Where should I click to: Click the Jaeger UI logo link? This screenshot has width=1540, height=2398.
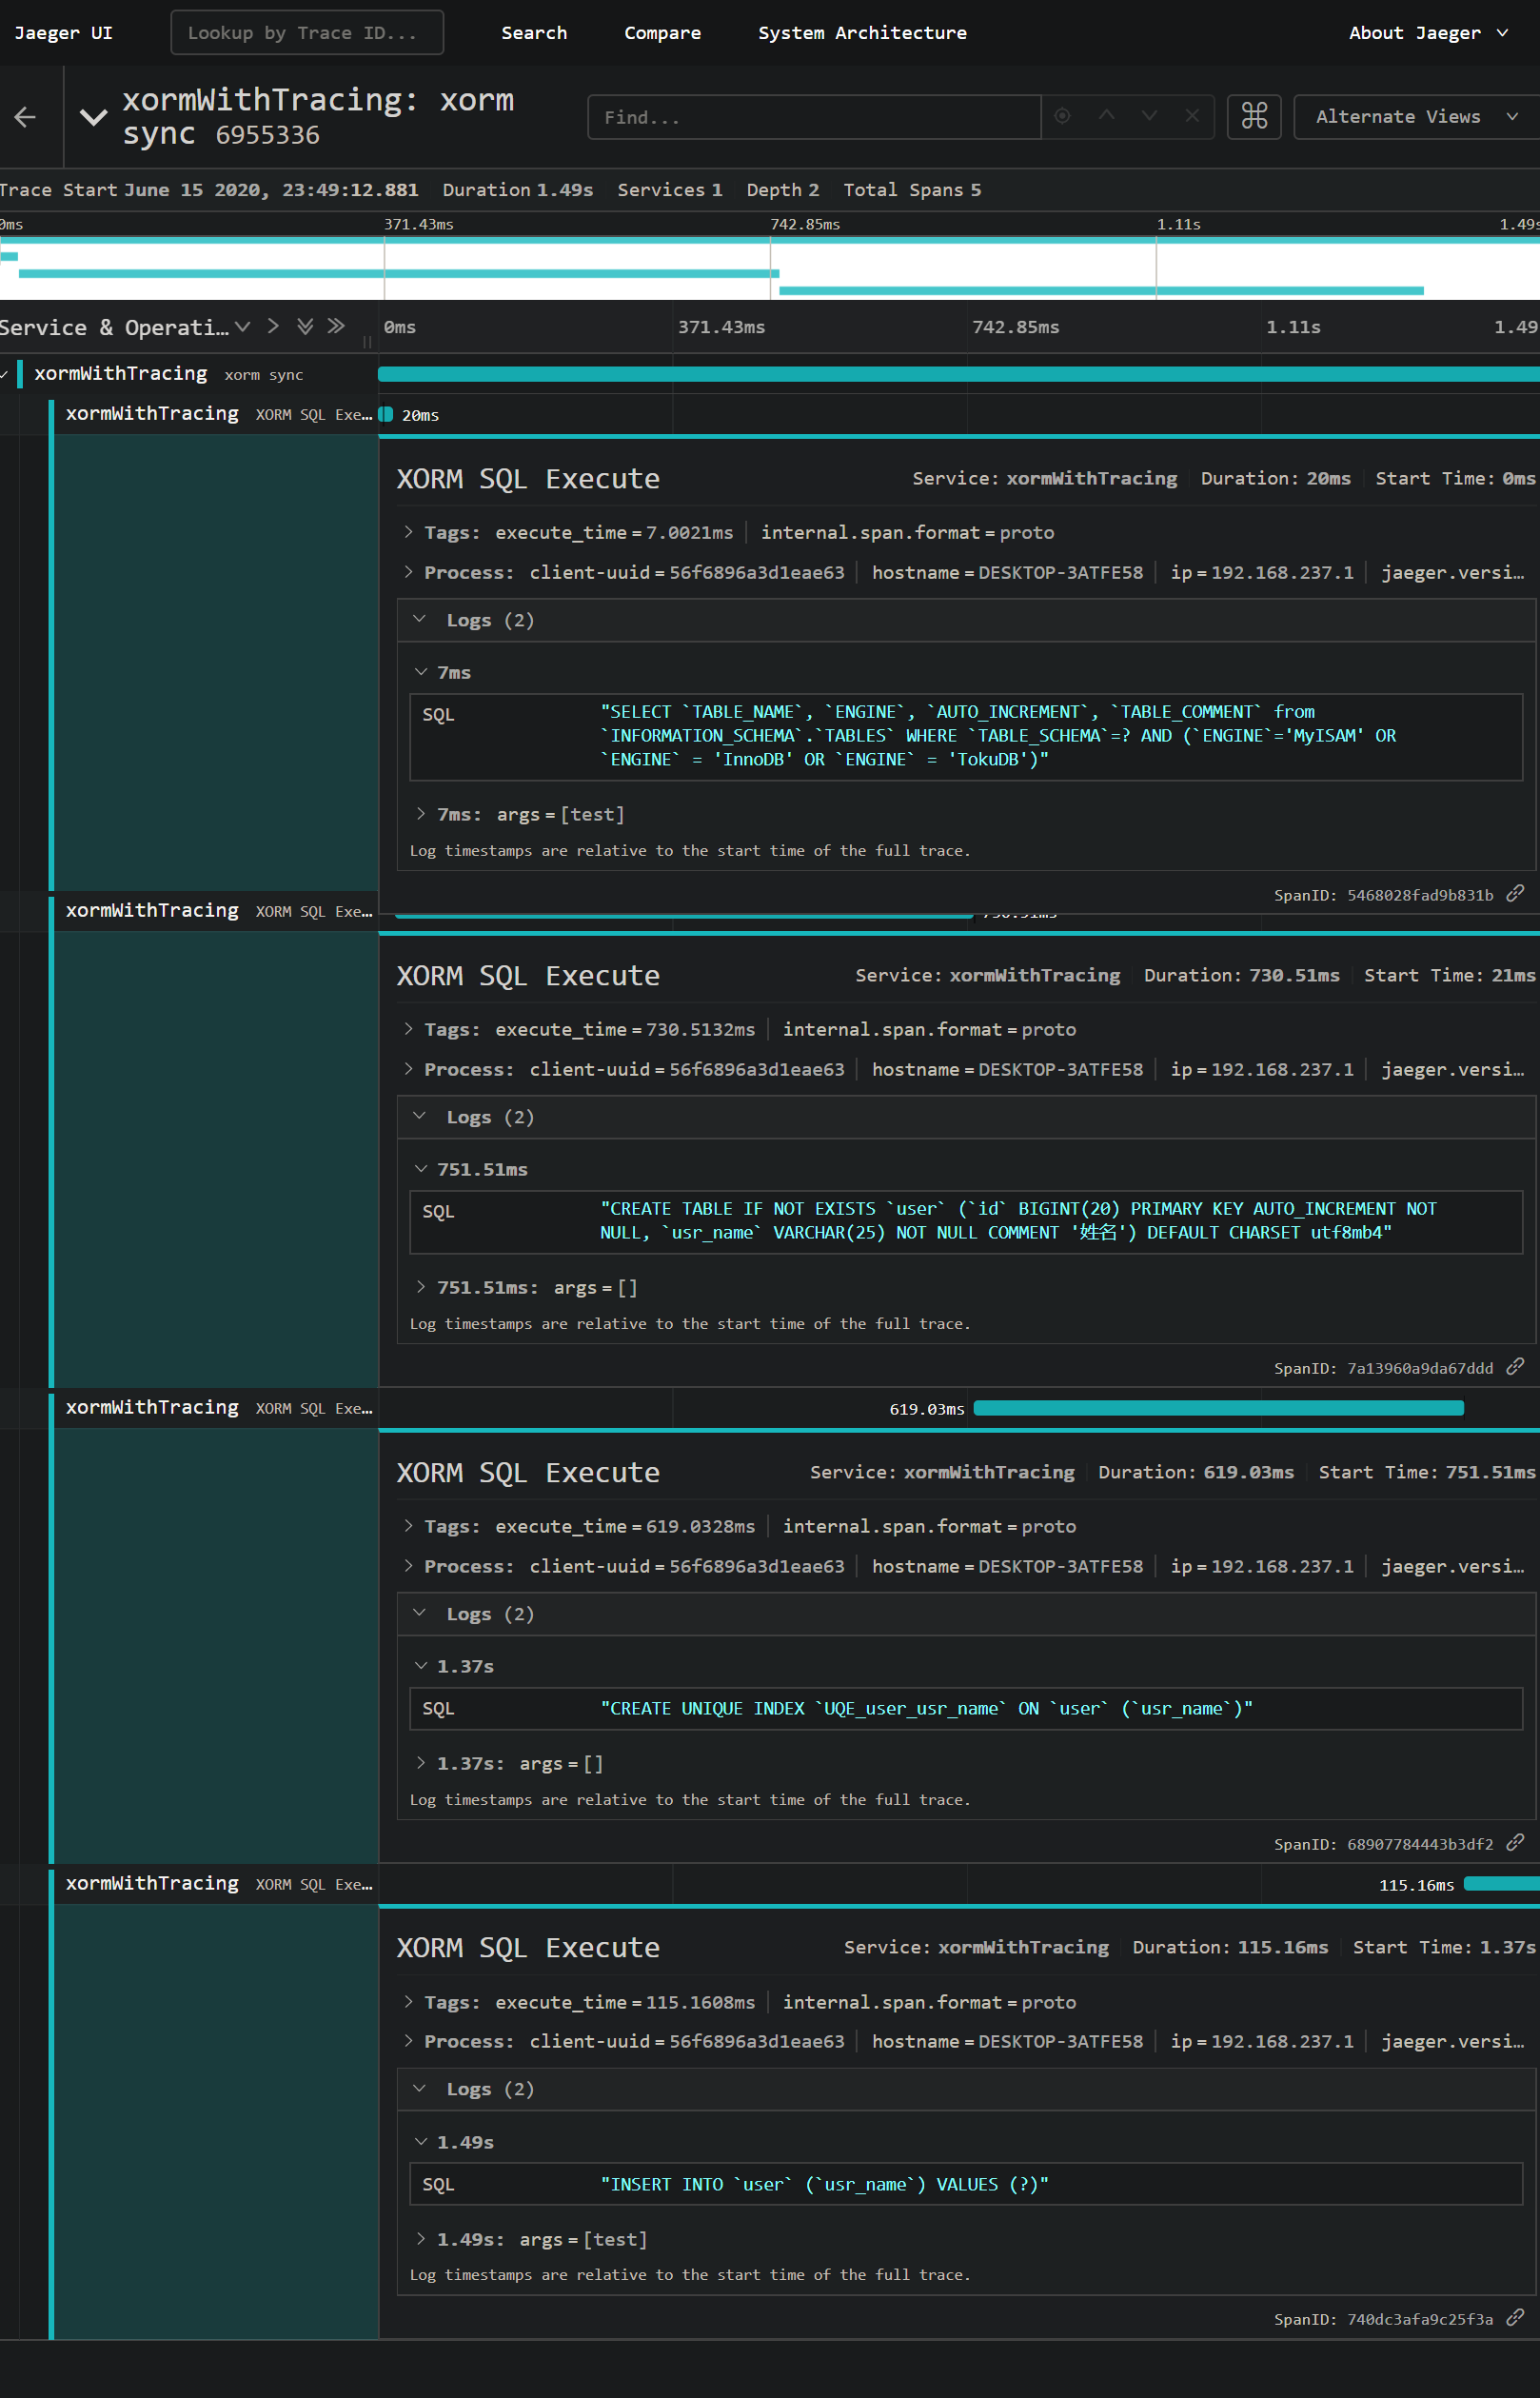coord(63,33)
